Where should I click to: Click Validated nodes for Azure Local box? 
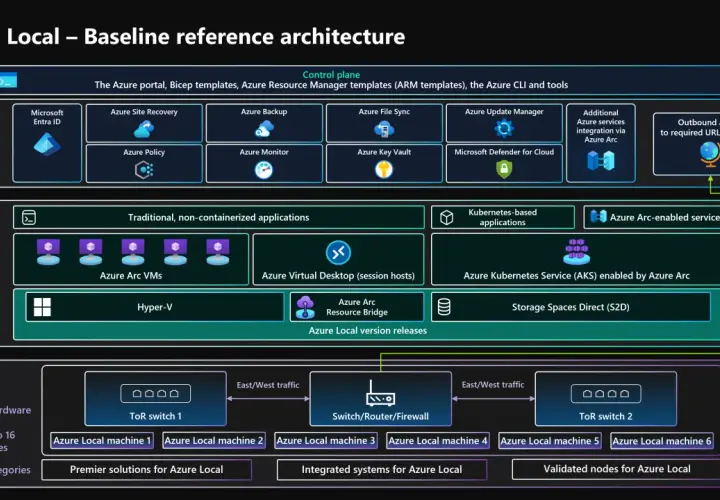coord(616,469)
